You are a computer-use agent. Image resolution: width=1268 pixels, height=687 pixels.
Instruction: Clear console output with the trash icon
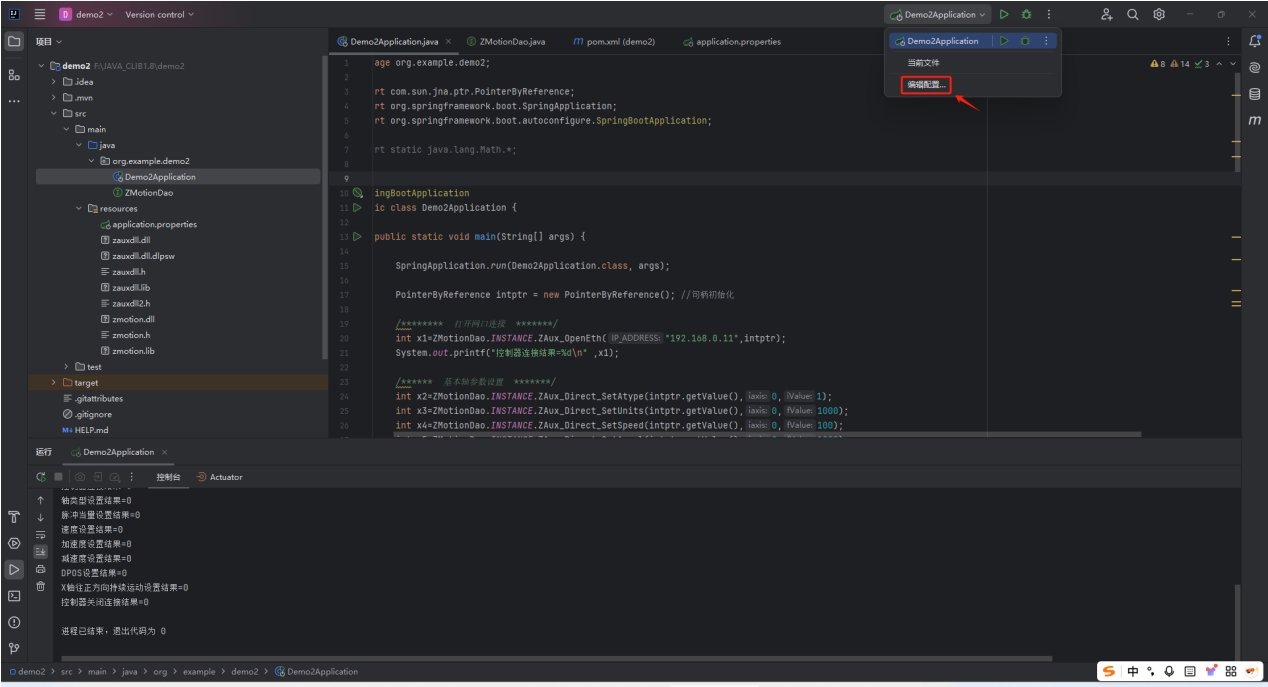pos(41,586)
